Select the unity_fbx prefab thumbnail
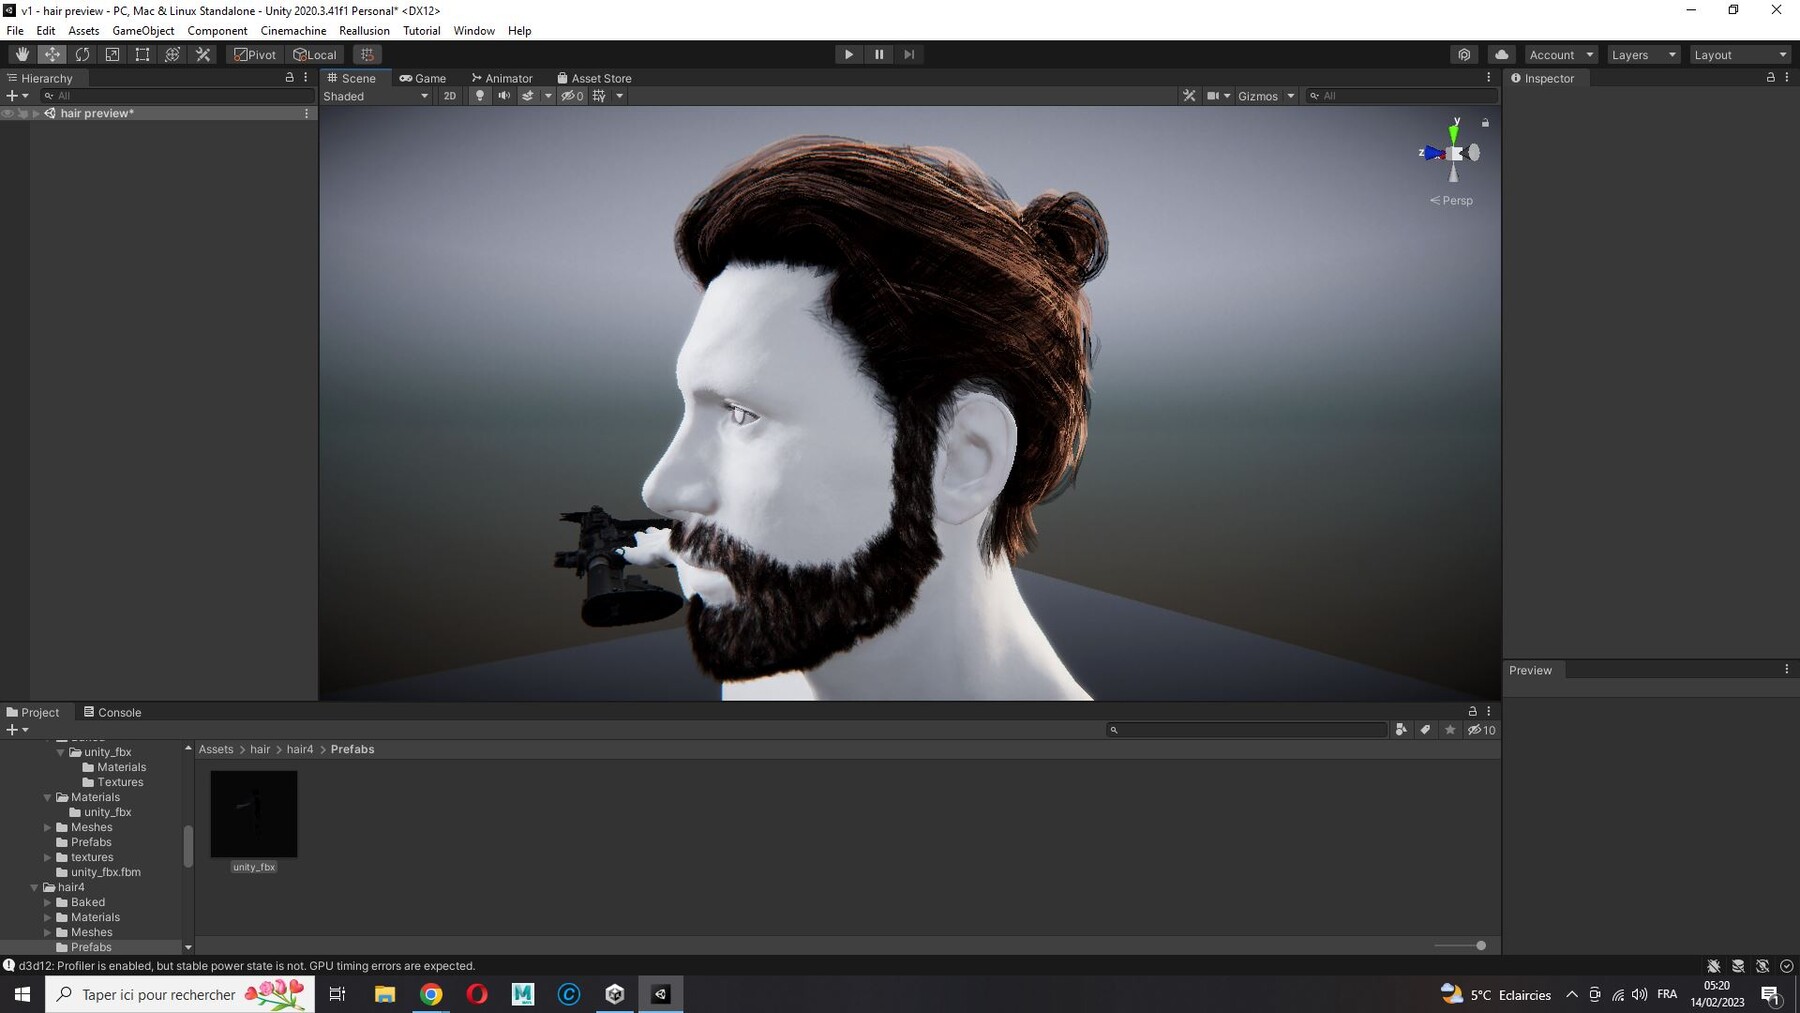Viewport: 1800px width, 1013px height. 254,814
